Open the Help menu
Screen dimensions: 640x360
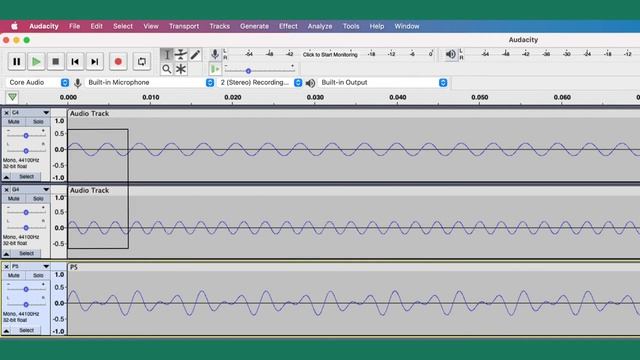[377, 26]
